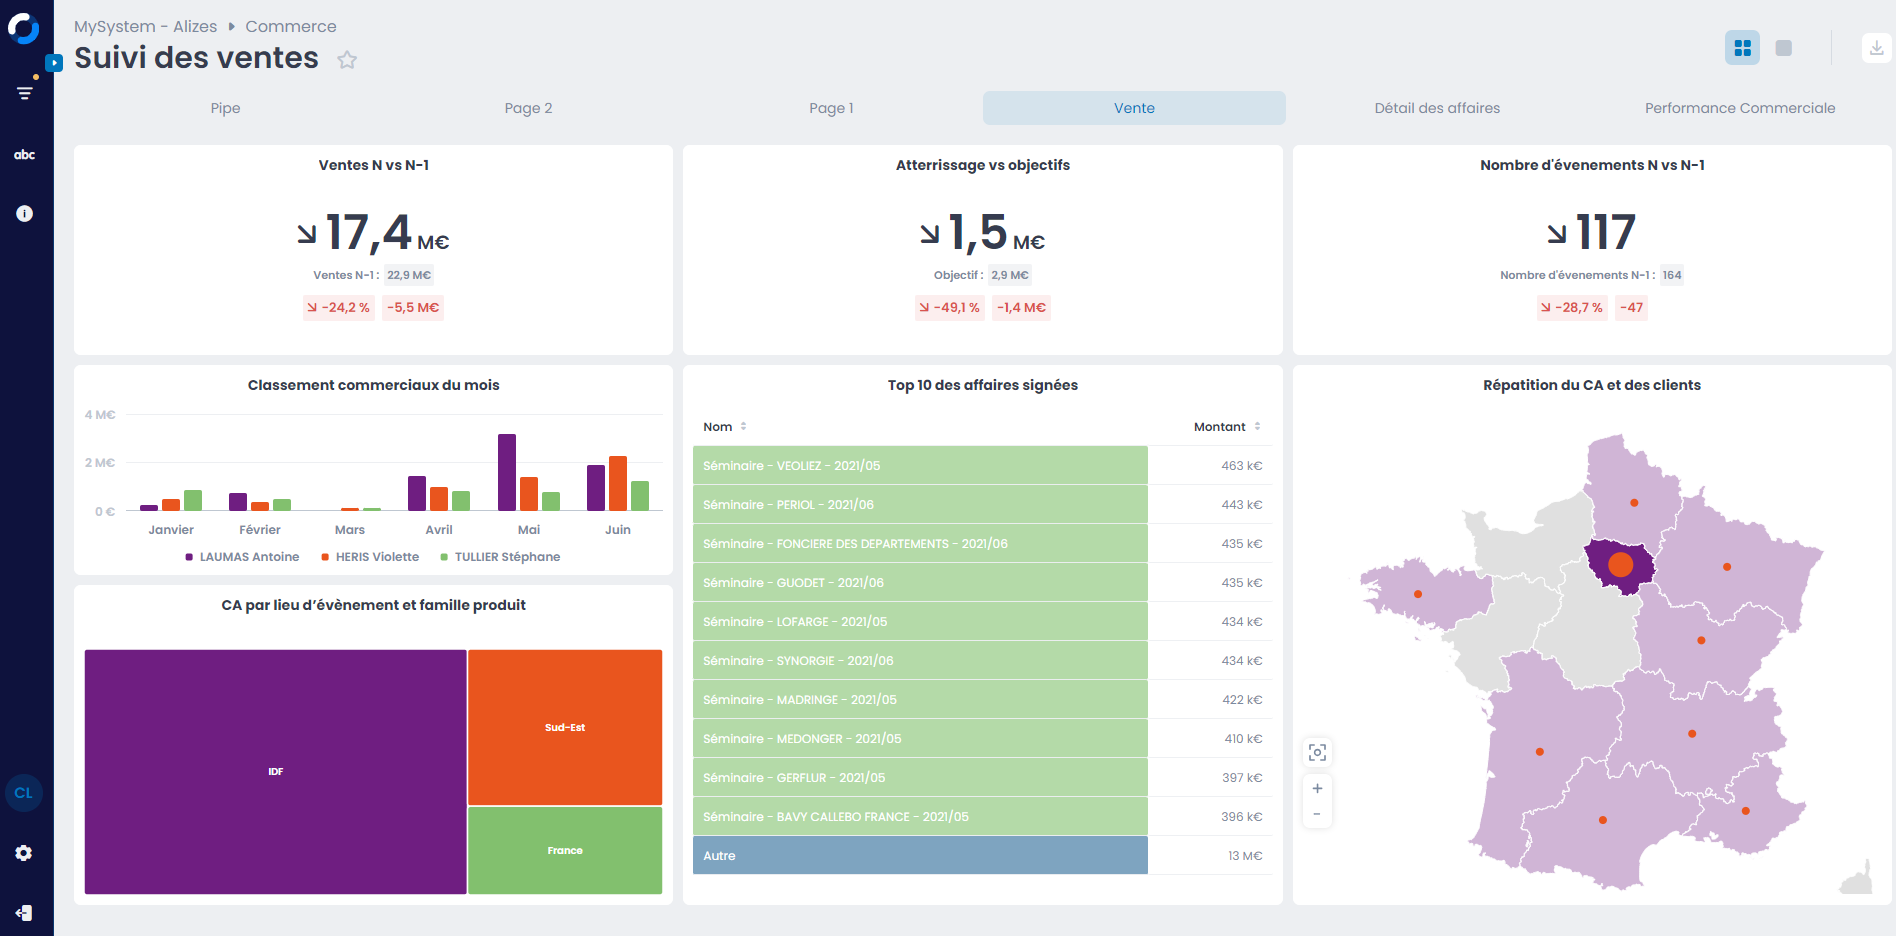Switch to Performance Commerciale tab
The width and height of the screenshot is (1896, 936).
(1739, 108)
